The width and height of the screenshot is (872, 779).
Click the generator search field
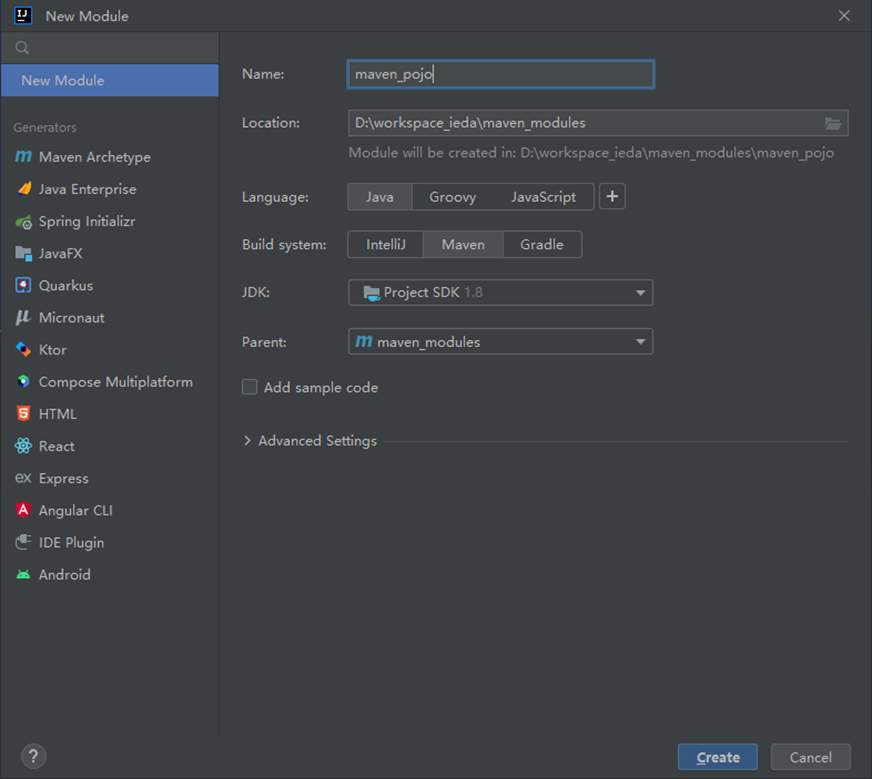(110, 48)
